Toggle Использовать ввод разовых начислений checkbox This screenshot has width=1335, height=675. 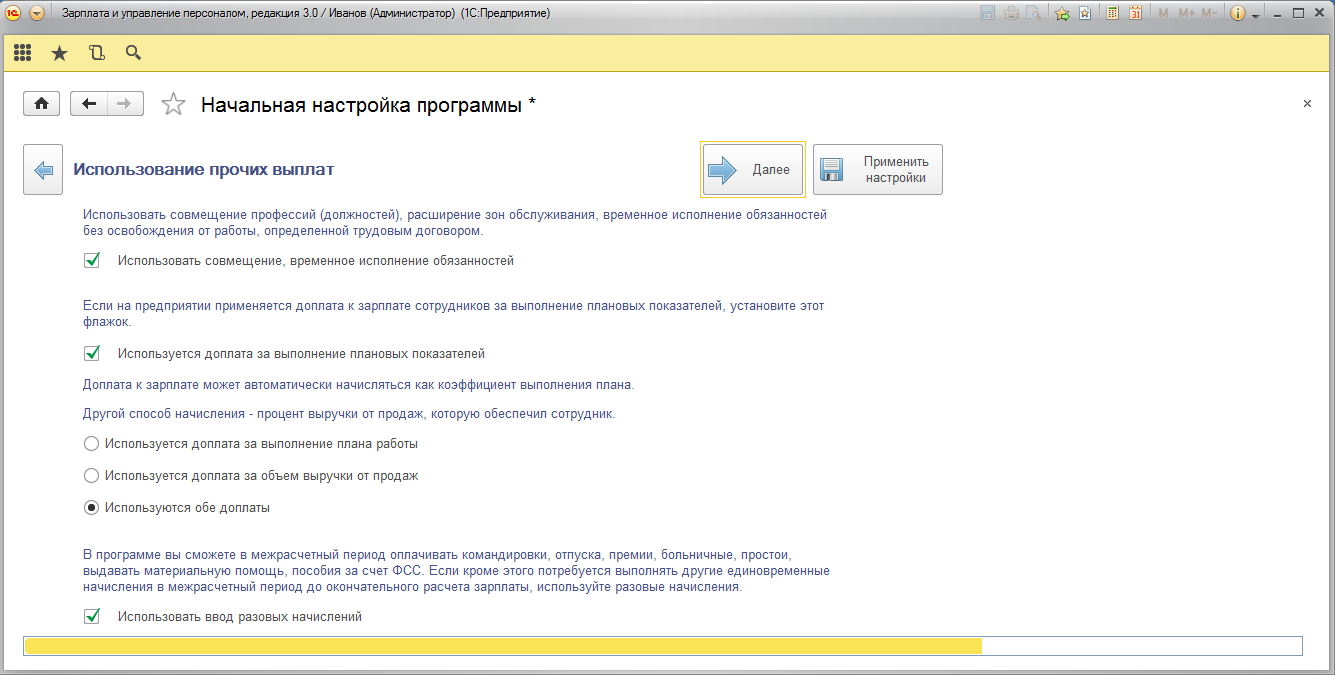click(92, 617)
